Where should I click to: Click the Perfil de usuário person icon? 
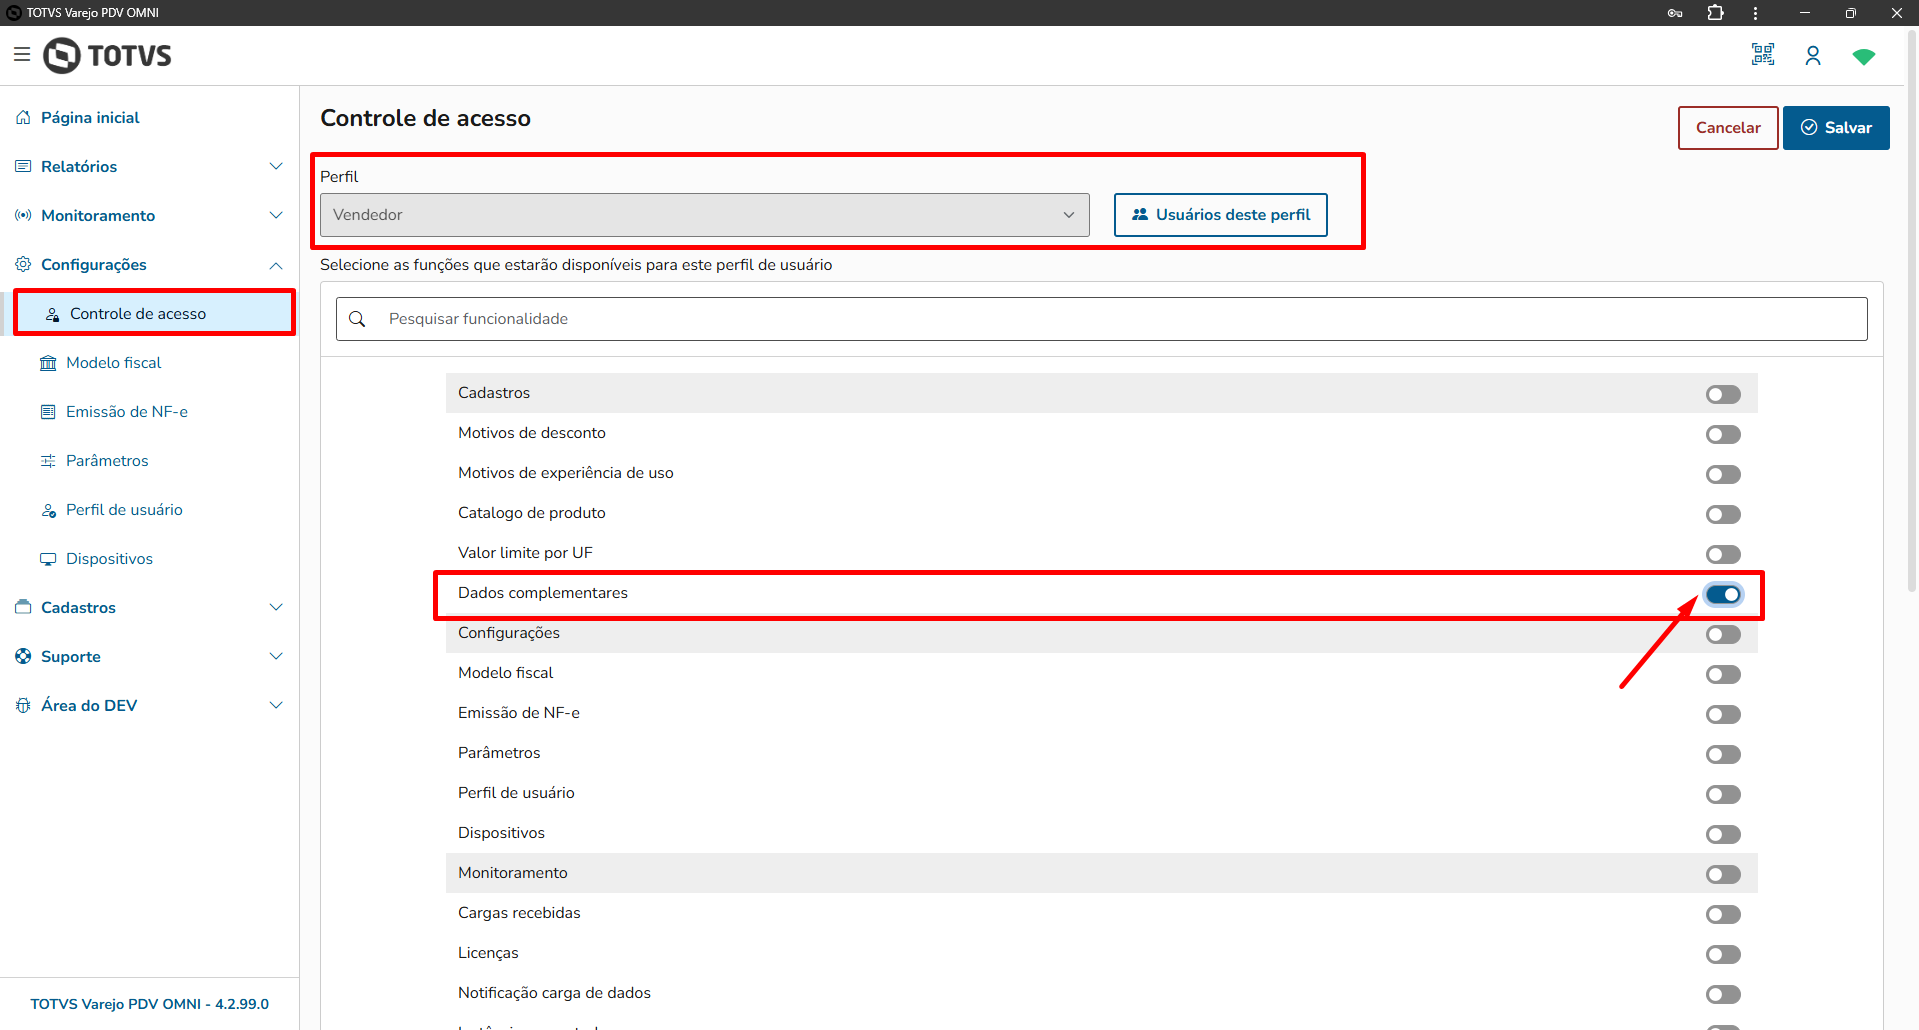pos(48,510)
